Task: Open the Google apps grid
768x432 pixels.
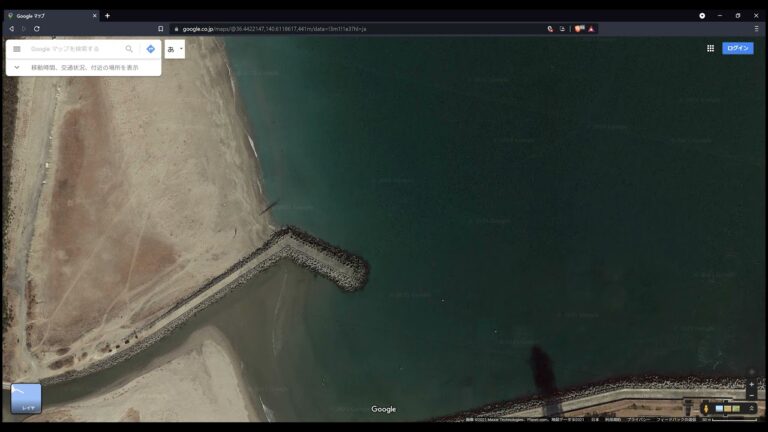Action: pos(710,48)
